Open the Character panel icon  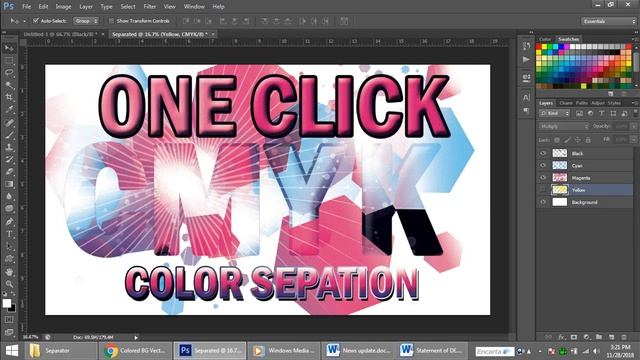pos(526,97)
